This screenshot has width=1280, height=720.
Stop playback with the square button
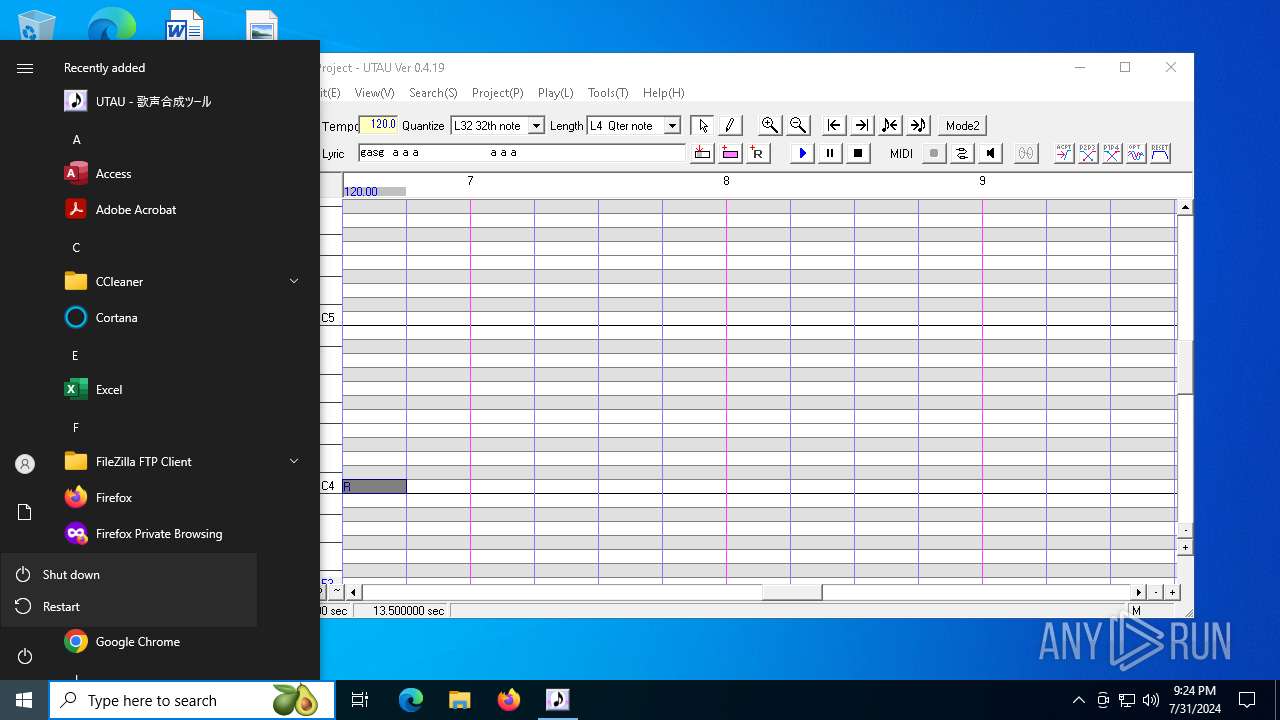coord(858,153)
